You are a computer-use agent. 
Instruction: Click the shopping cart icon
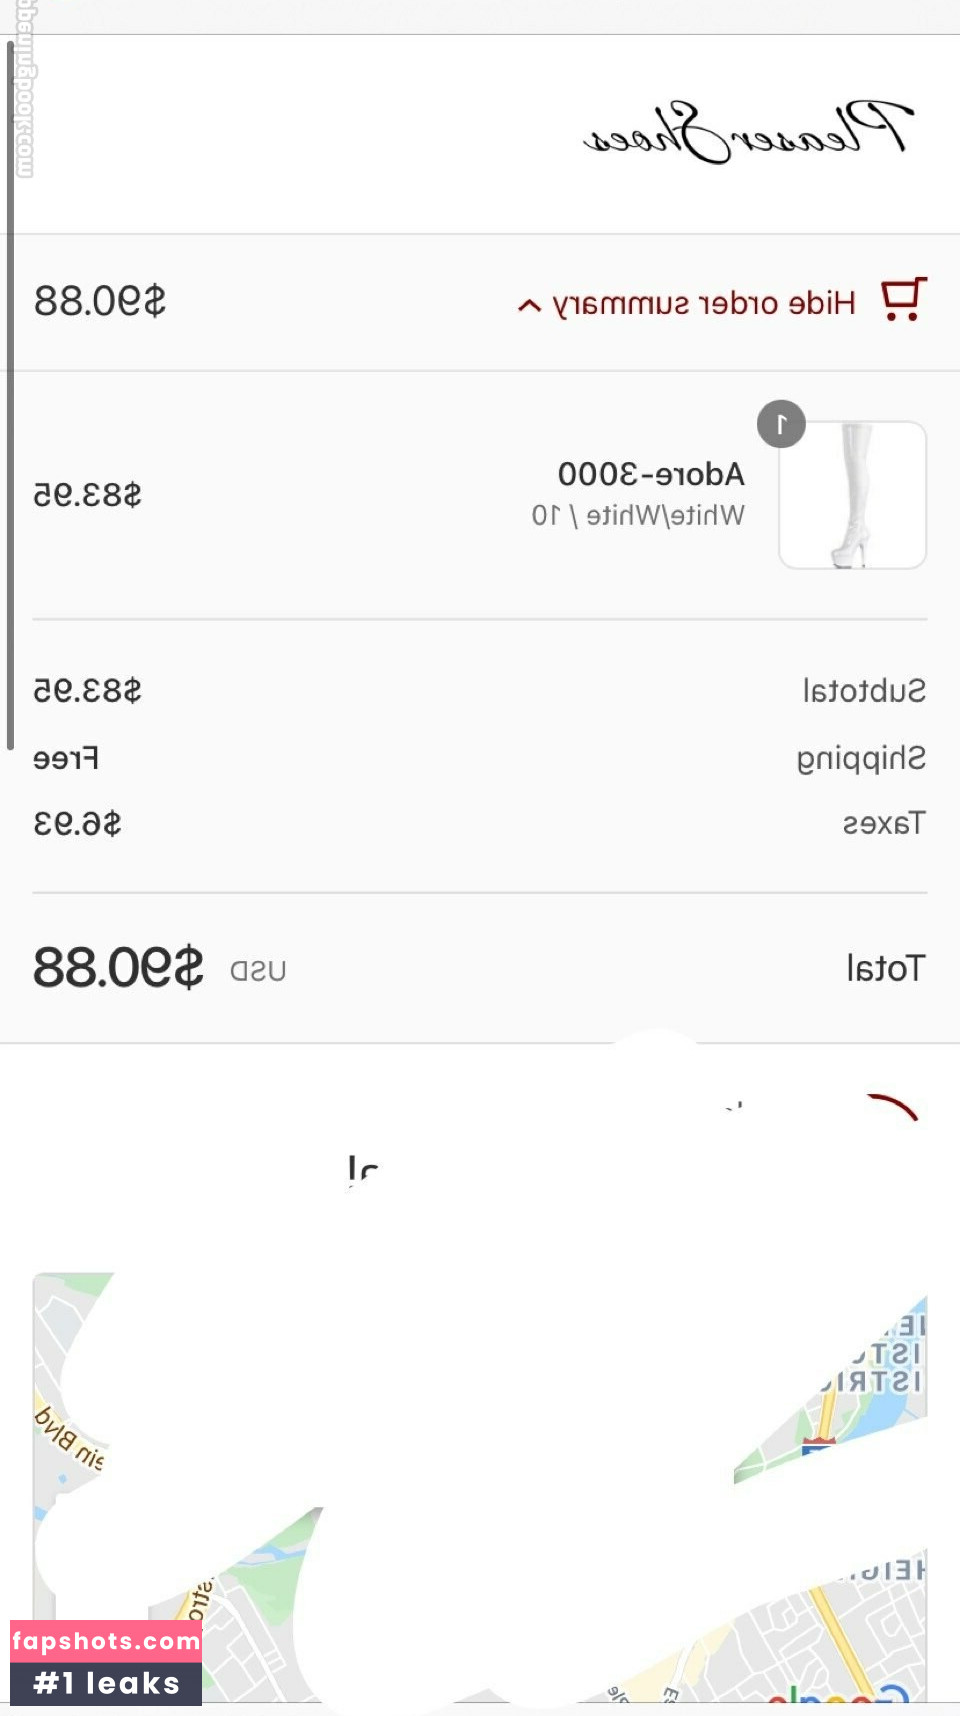point(904,300)
